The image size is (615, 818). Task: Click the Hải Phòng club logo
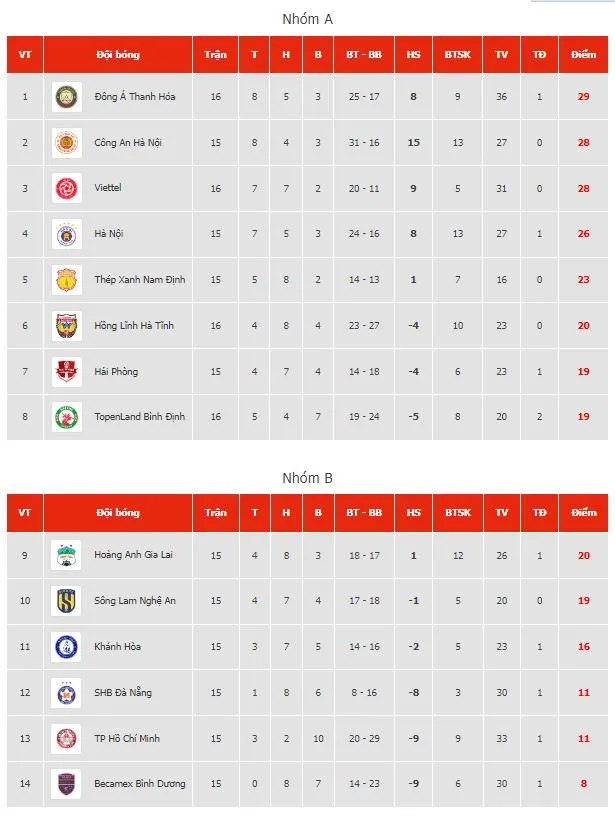coord(67,372)
